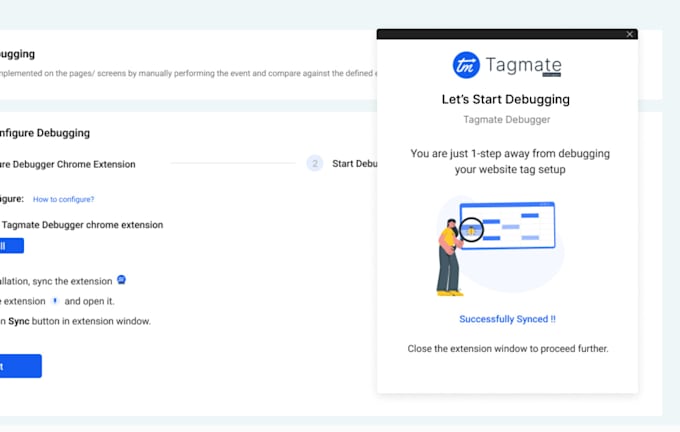
Task: Click 'You are just 1-step away' message
Action: coord(510,161)
